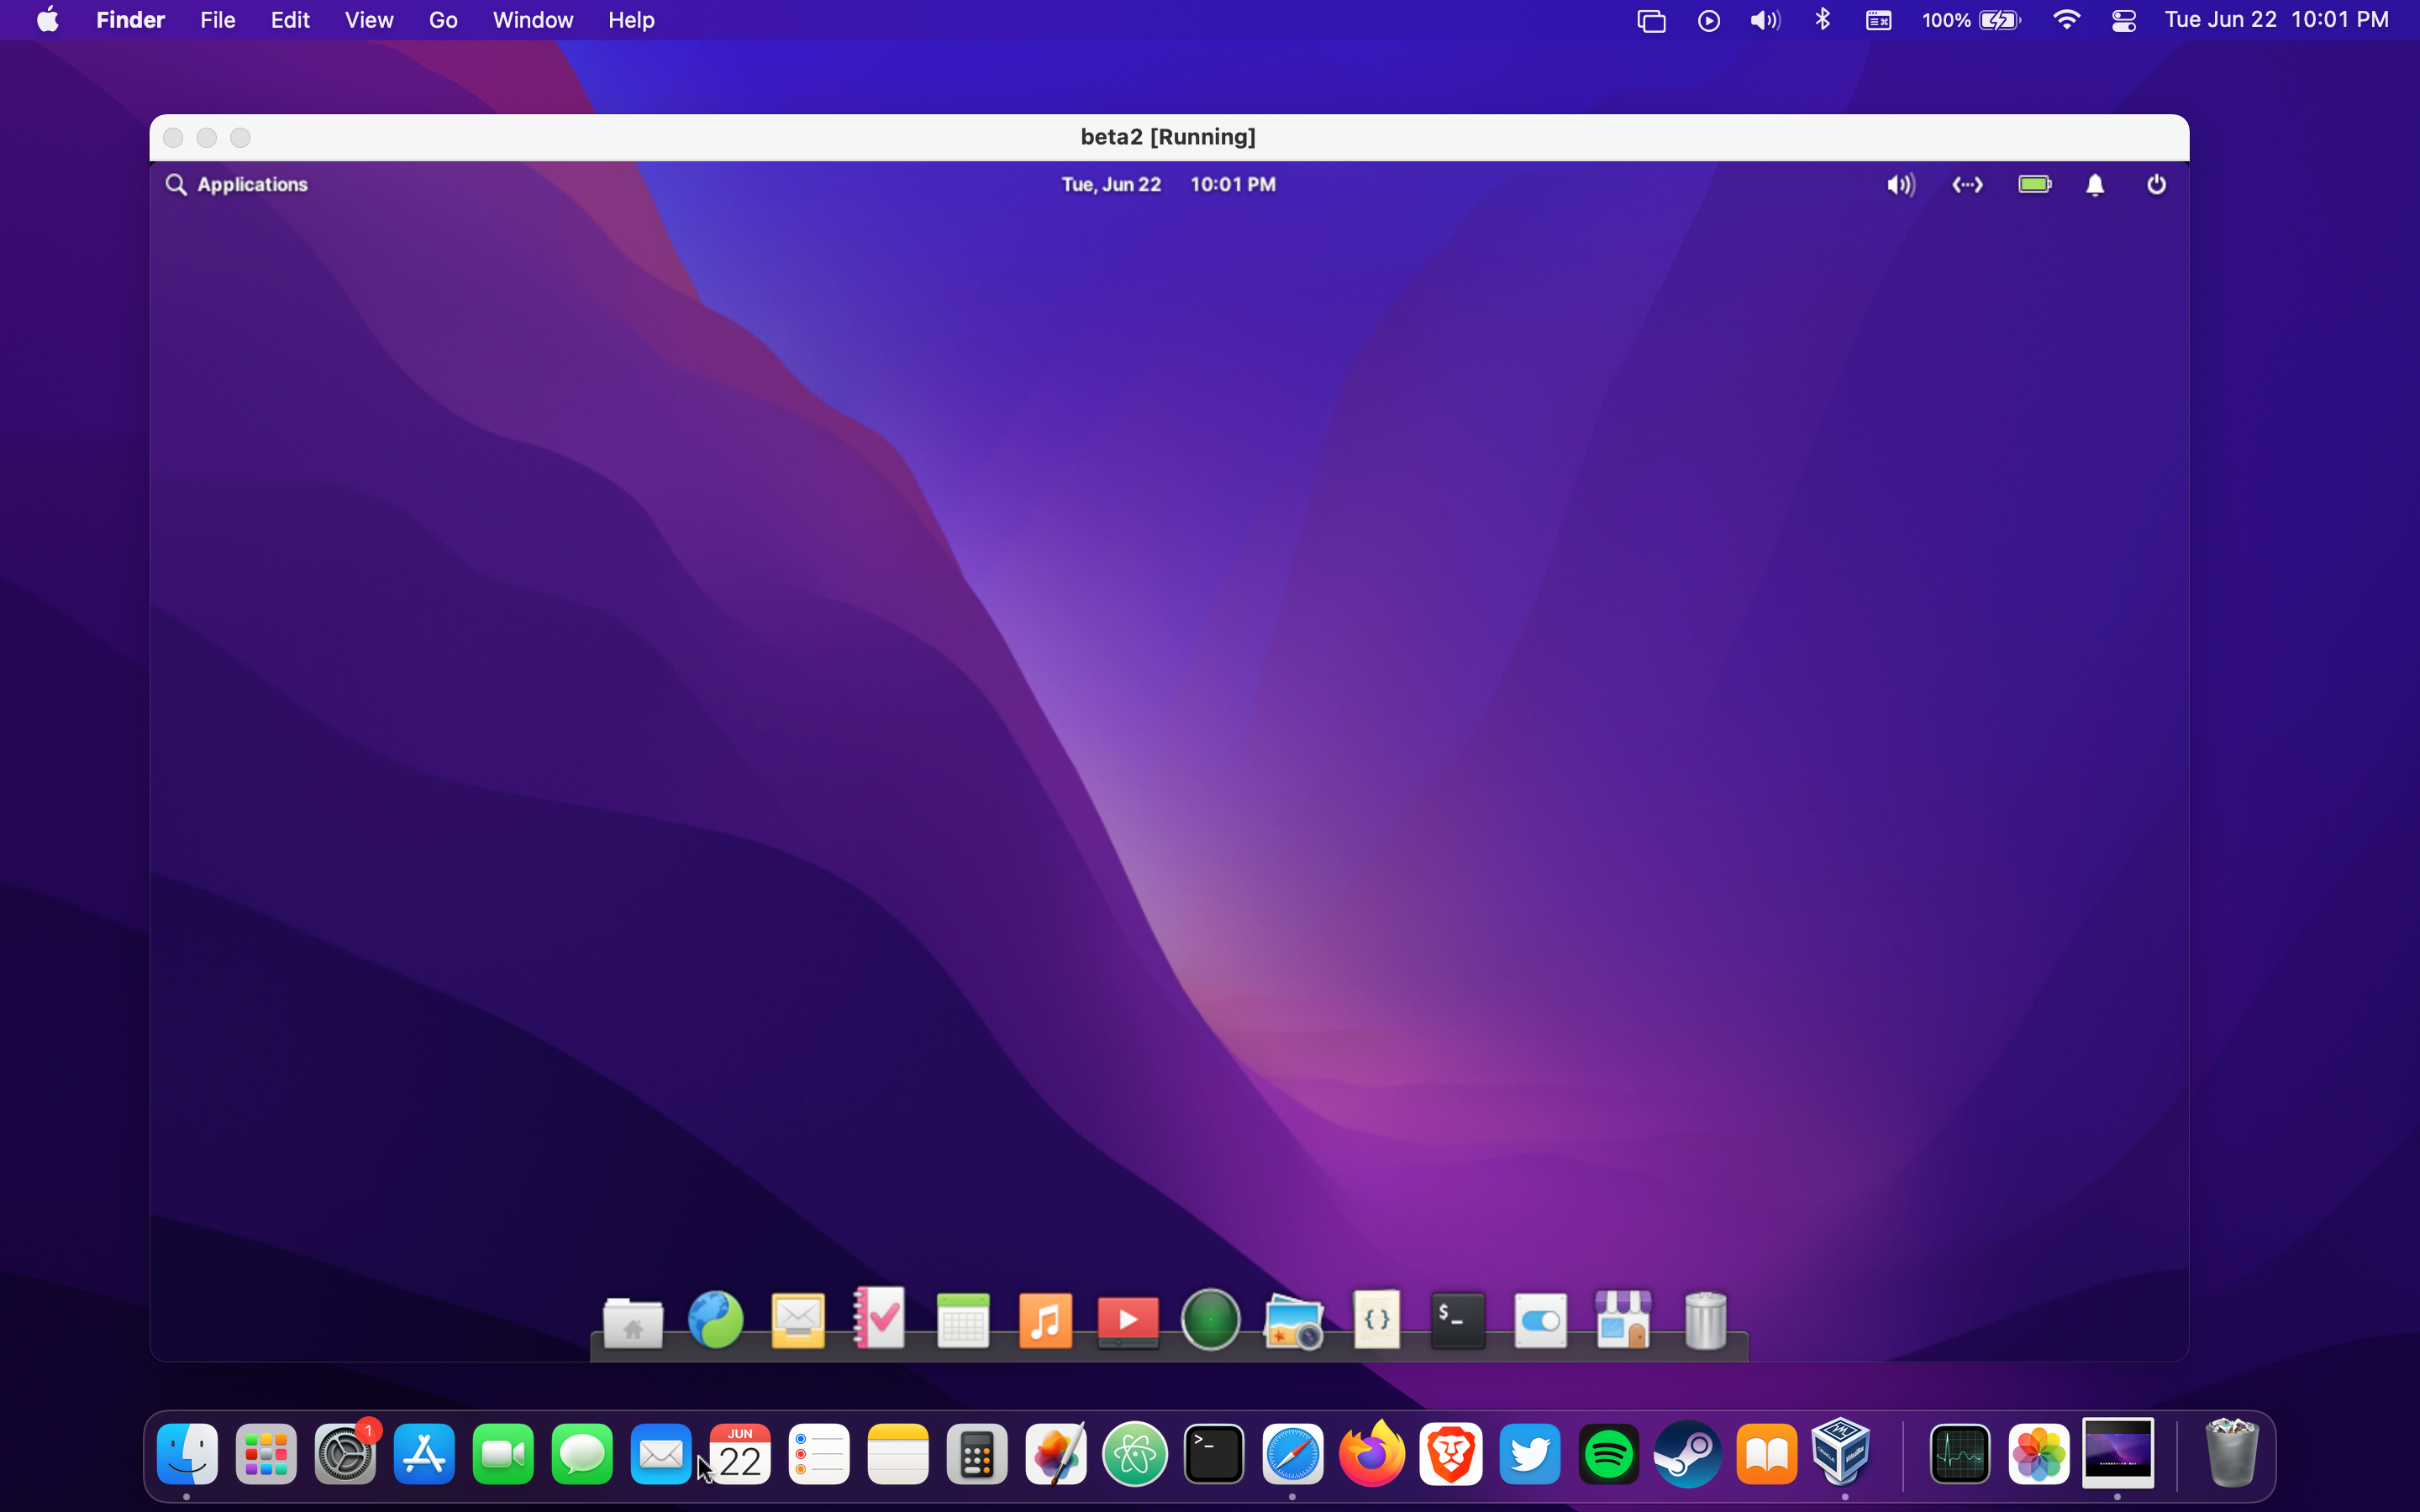
Task: Toggle Do Not Disturb via the bell indicator
Action: pyautogui.click(x=2093, y=184)
